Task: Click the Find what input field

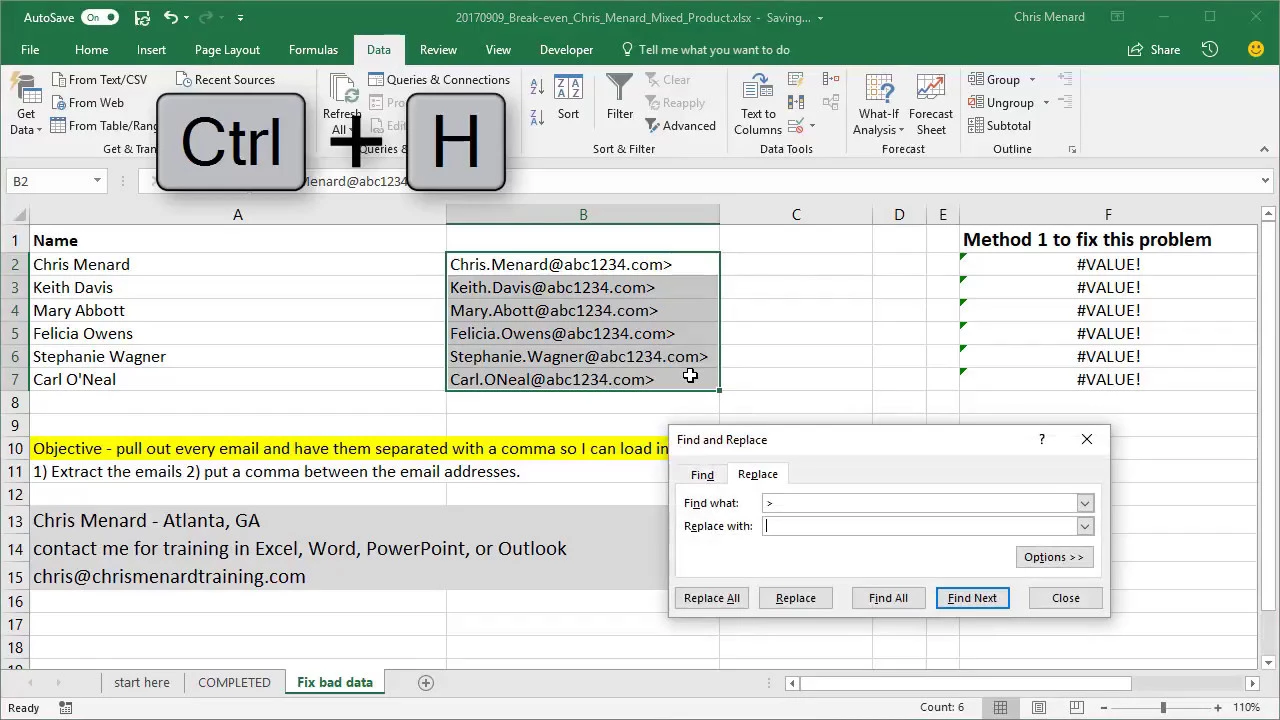Action: (919, 503)
